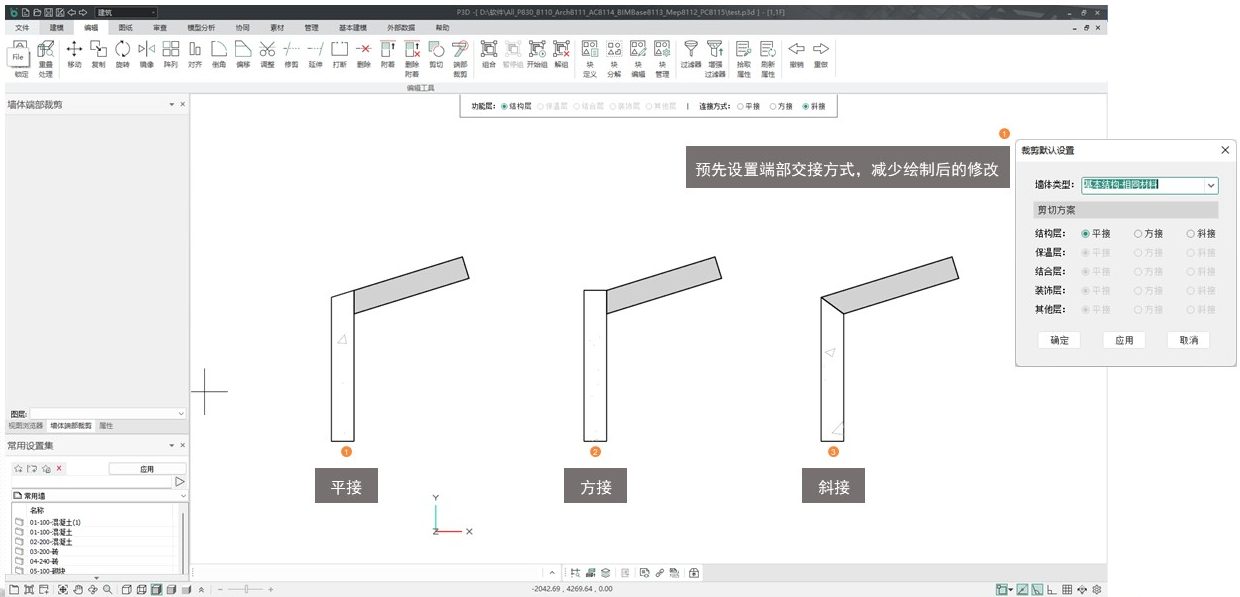1240x597 pixels.
Task: Choose 方接 for 结构层 in dialog
Action: pyautogui.click(x=1148, y=234)
